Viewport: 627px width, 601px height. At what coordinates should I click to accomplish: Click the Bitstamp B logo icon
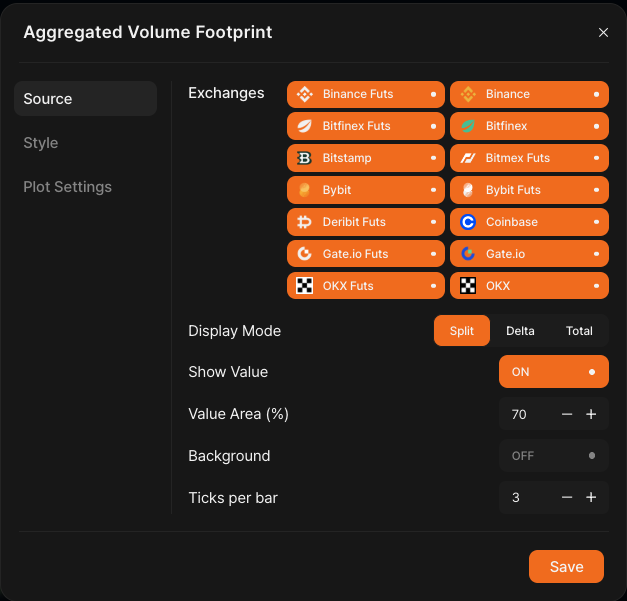pos(305,158)
